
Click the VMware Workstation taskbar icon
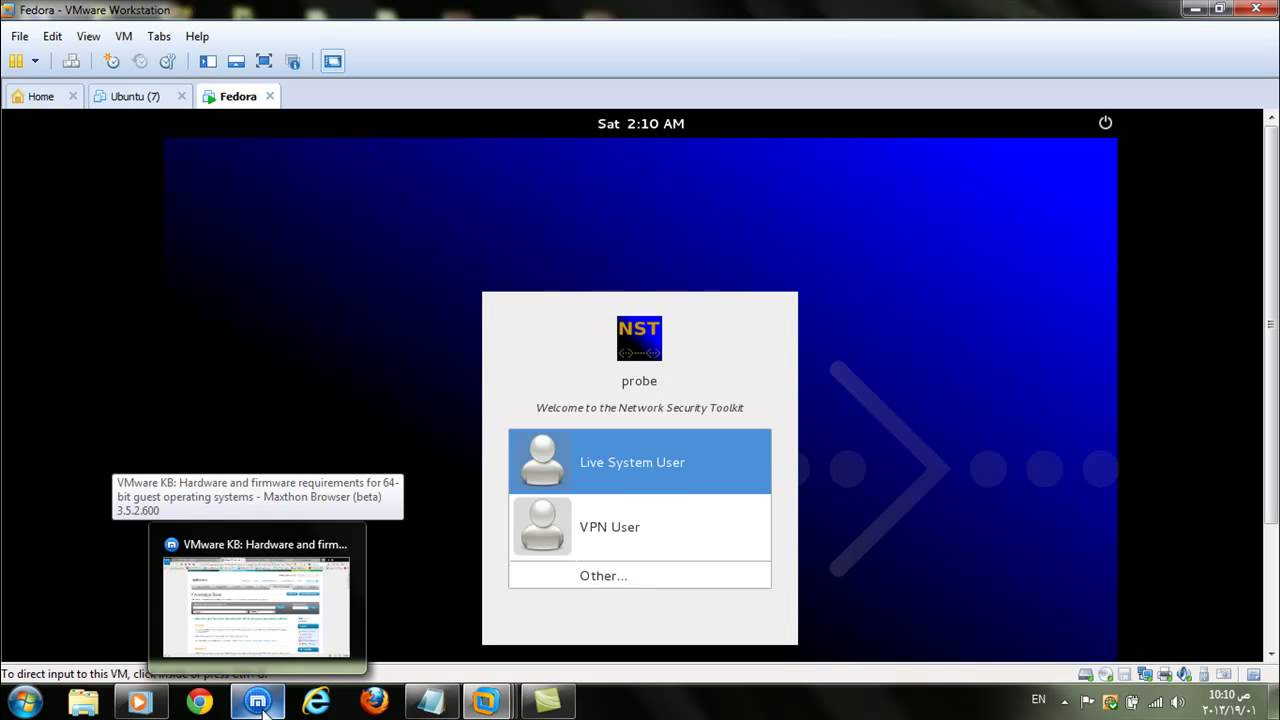click(487, 702)
